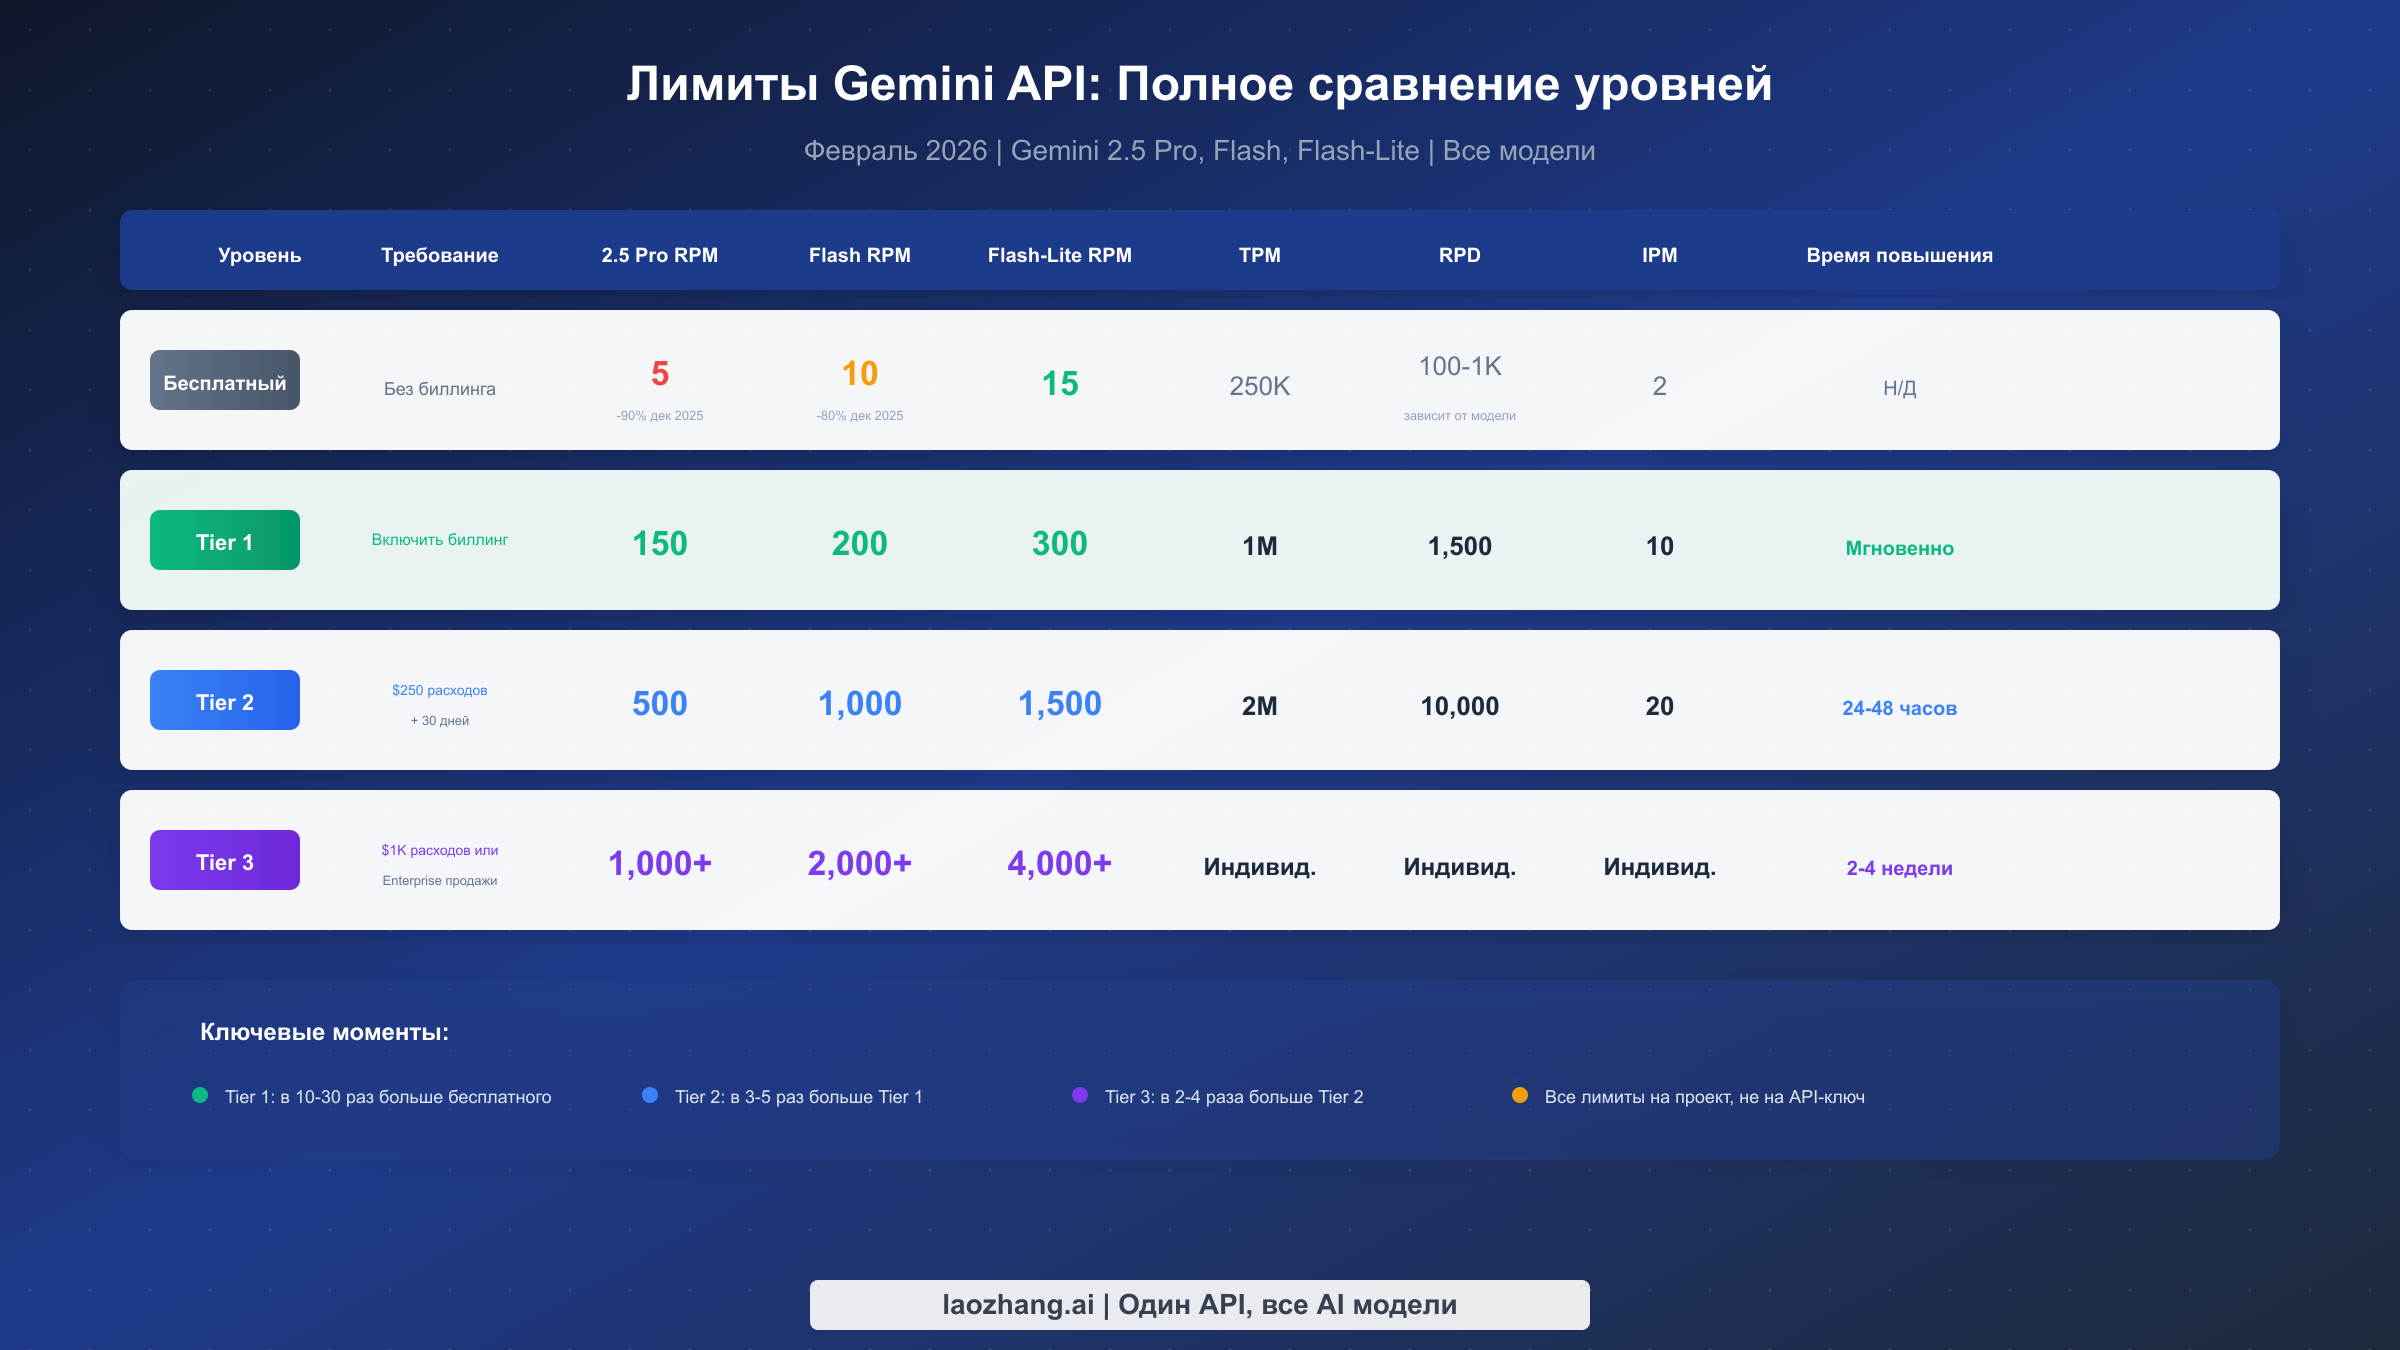Expand the -90% дек 2025 annotation
Image resolution: width=2400 pixels, height=1350 pixels.
[659, 415]
